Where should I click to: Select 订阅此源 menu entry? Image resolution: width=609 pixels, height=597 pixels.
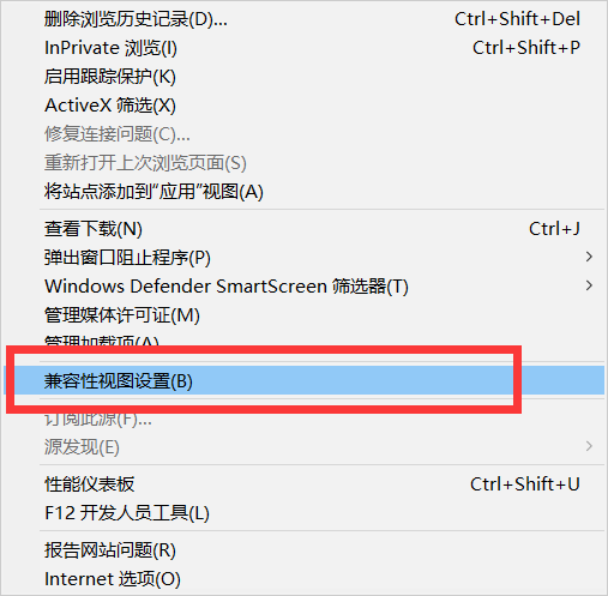pyautogui.click(x=98, y=418)
